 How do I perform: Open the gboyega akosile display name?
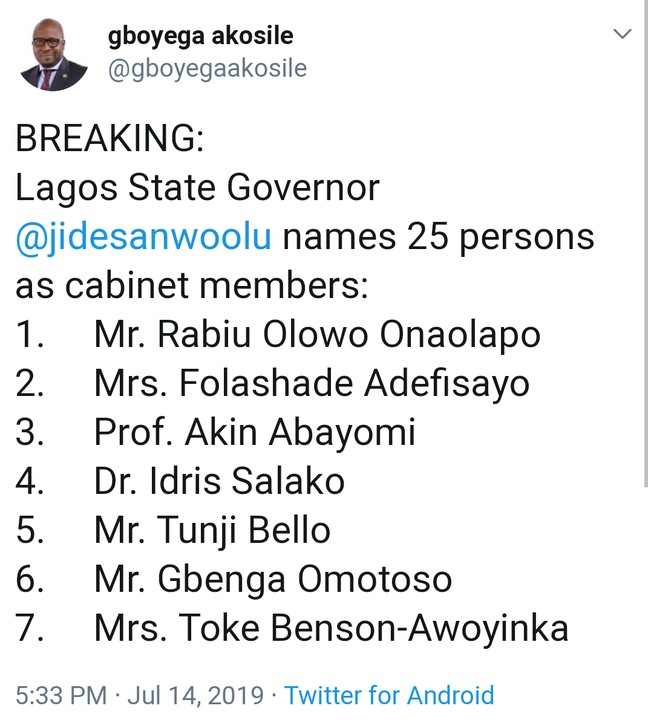pos(201,36)
